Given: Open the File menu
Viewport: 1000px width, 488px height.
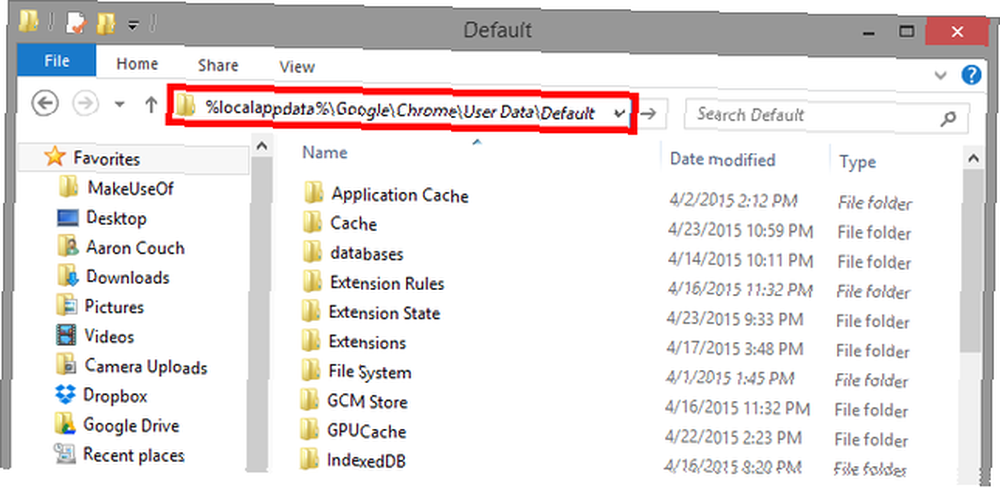Looking at the screenshot, I should 57,61.
